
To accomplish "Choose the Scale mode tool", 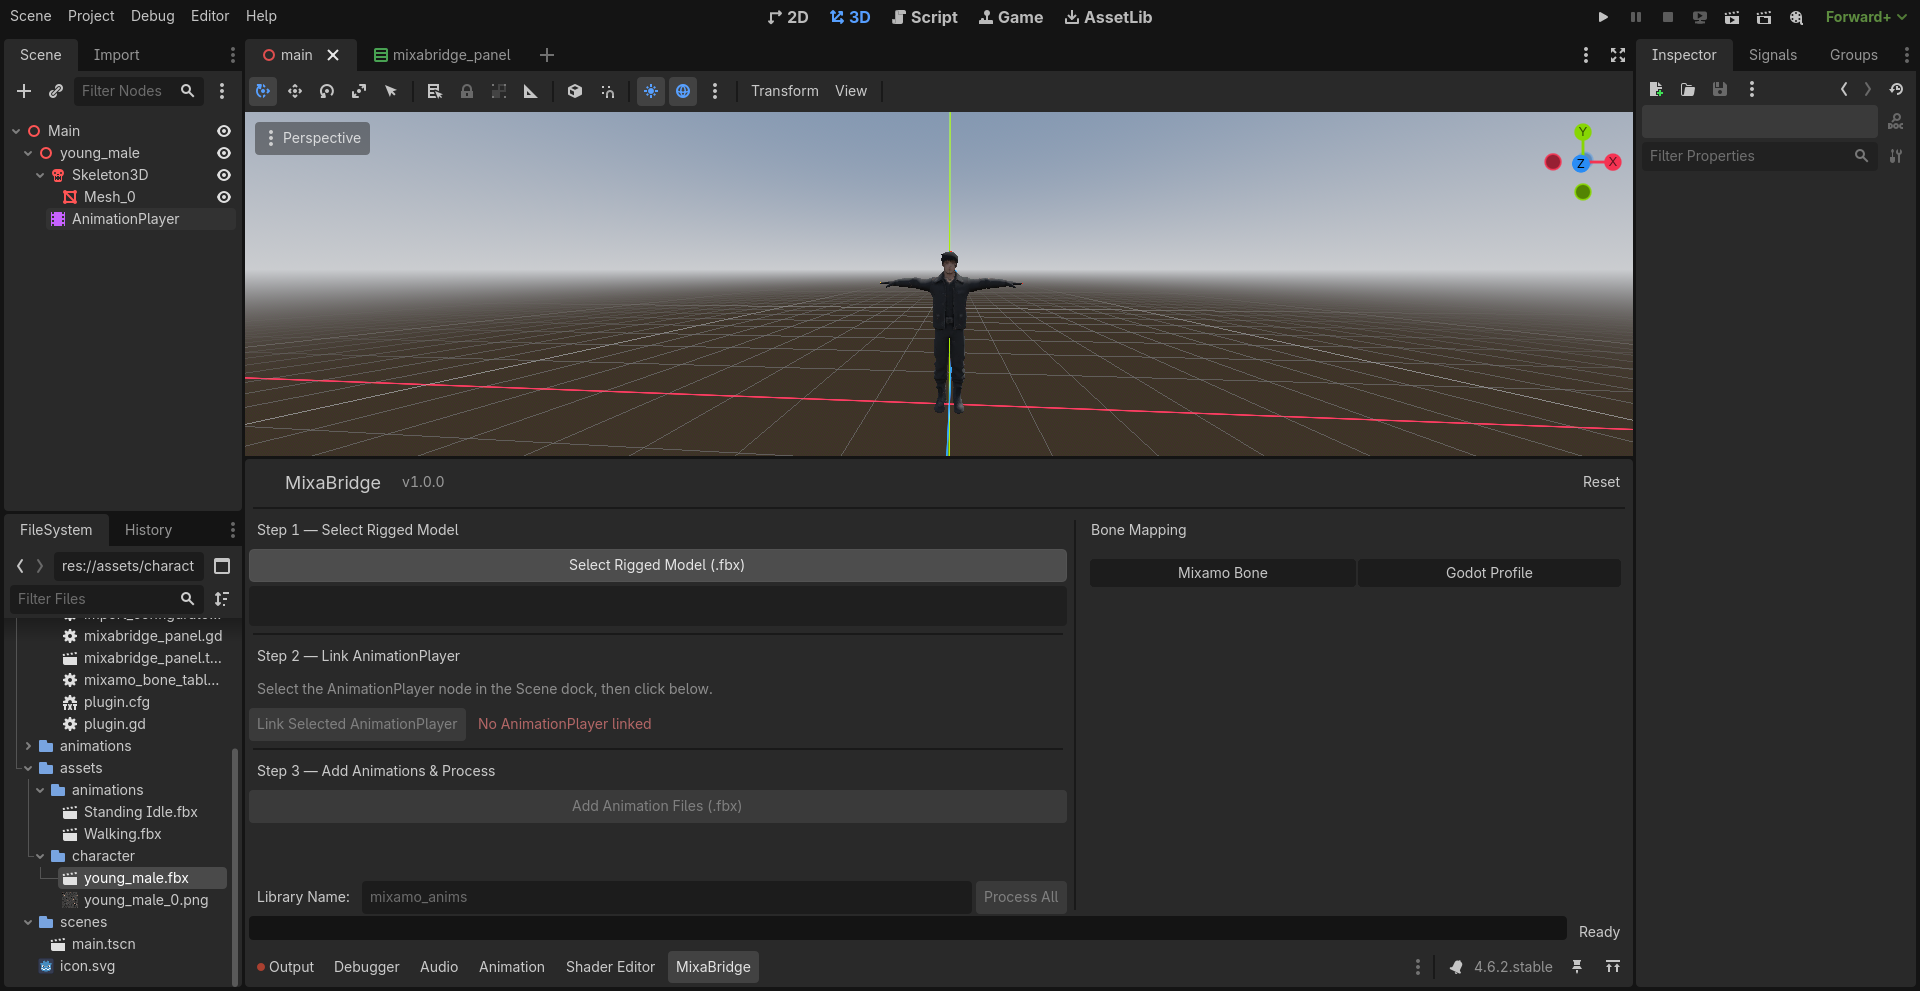I will pos(359,91).
